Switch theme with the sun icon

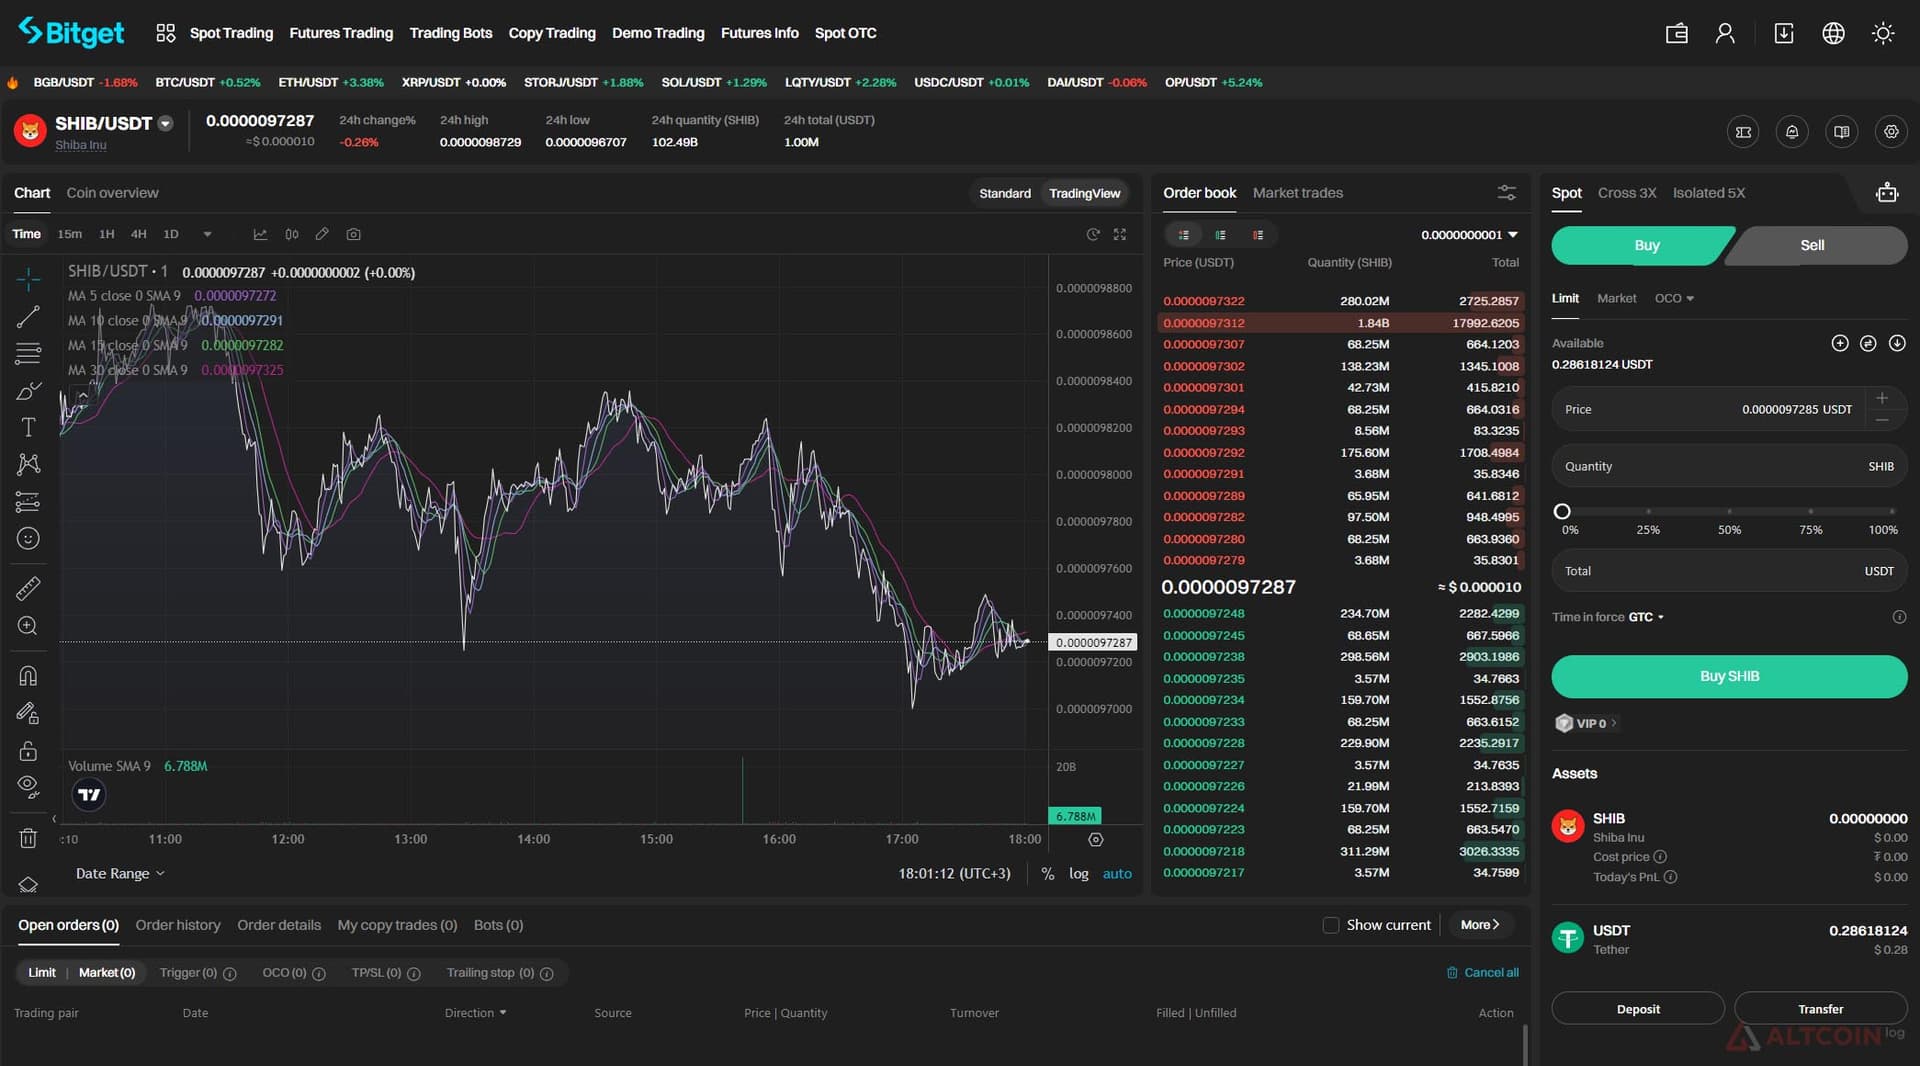tap(1883, 33)
